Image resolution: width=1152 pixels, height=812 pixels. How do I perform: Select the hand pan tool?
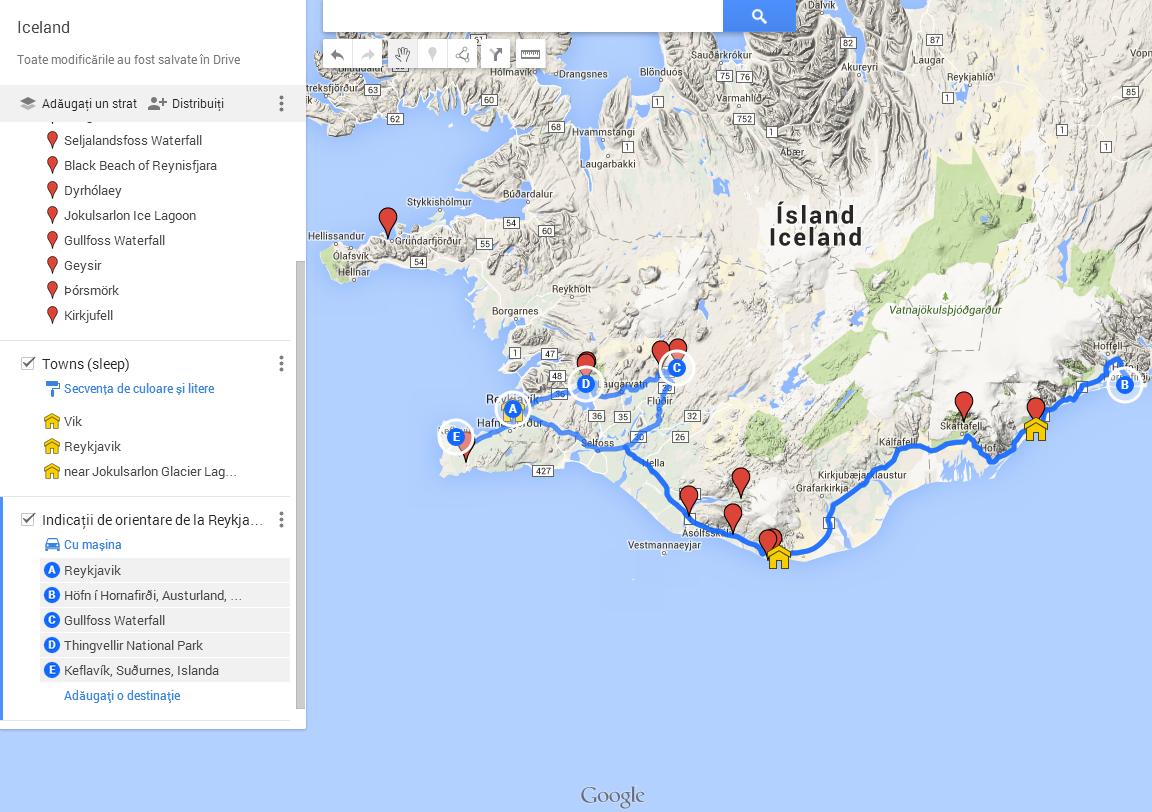pos(402,54)
